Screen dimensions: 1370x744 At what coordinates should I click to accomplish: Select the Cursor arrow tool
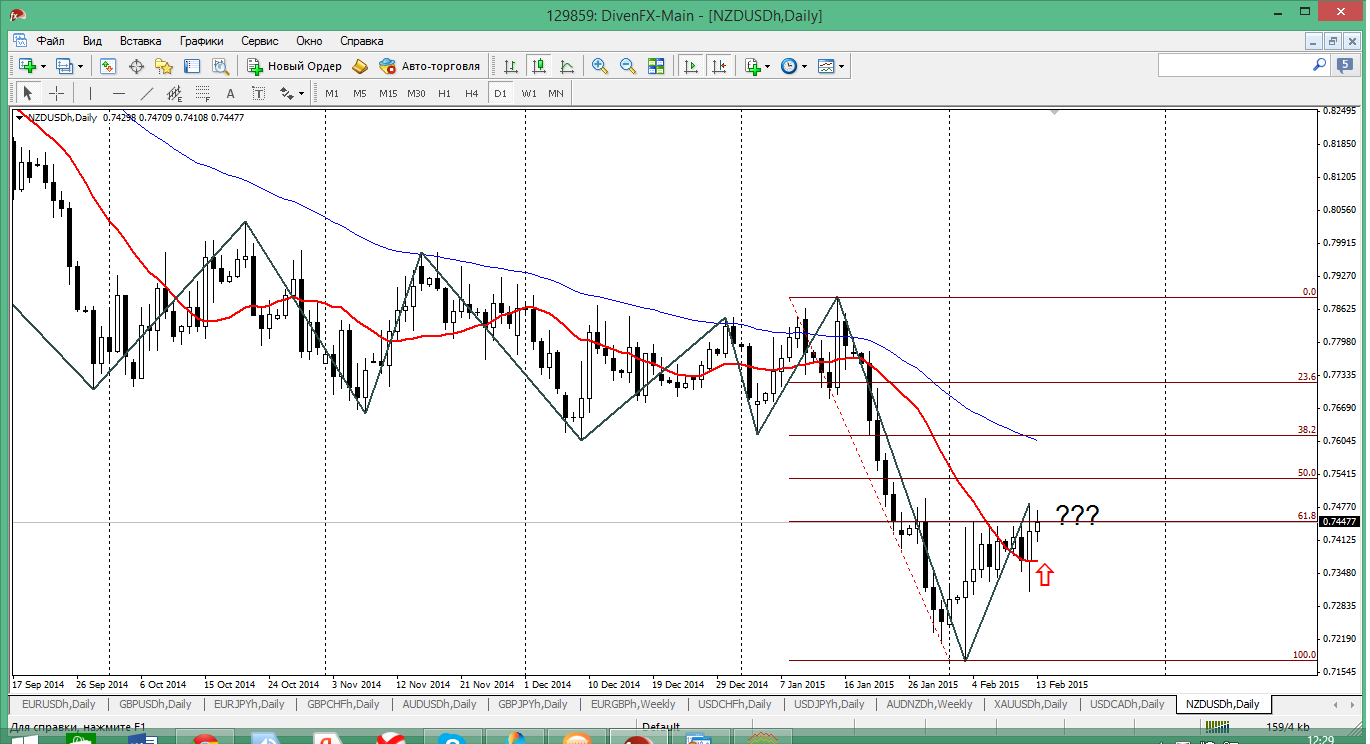[x=27, y=93]
